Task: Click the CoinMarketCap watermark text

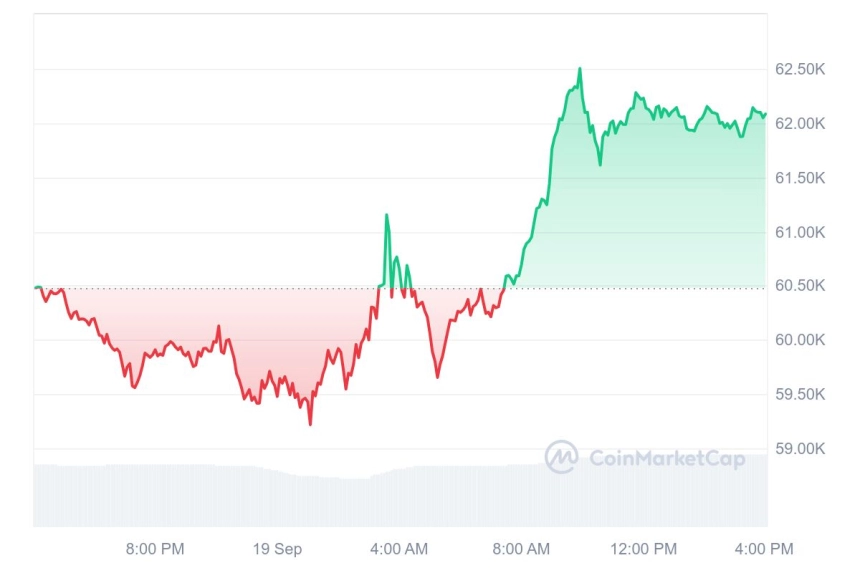Action: point(667,458)
